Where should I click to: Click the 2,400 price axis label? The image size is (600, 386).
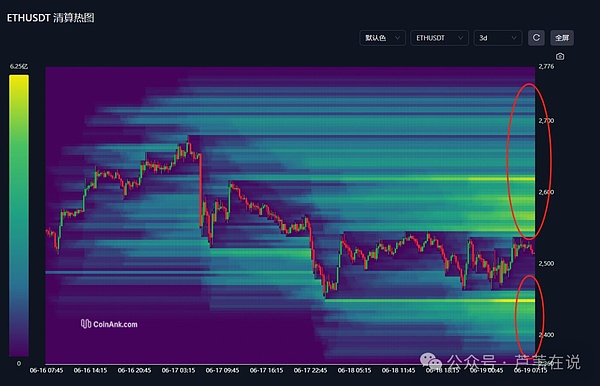546,335
